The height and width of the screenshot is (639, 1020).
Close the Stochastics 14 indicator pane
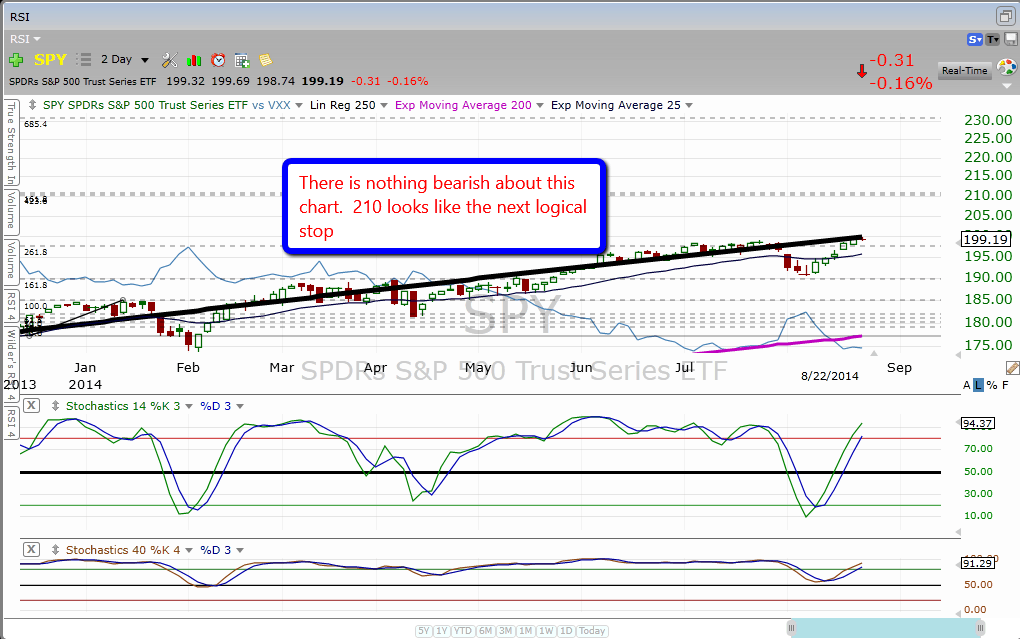point(31,406)
